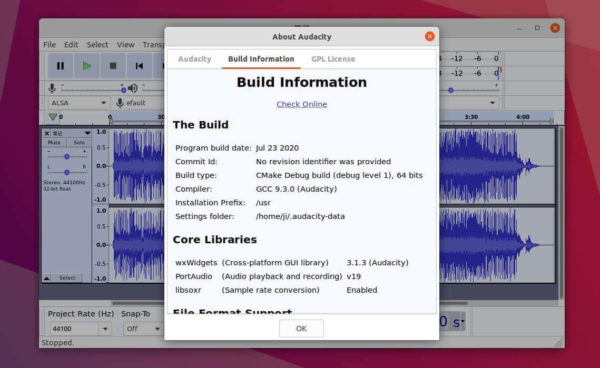Open the ALSA audio host dropdown
The height and width of the screenshot is (368, 600).
pos(78,103)
